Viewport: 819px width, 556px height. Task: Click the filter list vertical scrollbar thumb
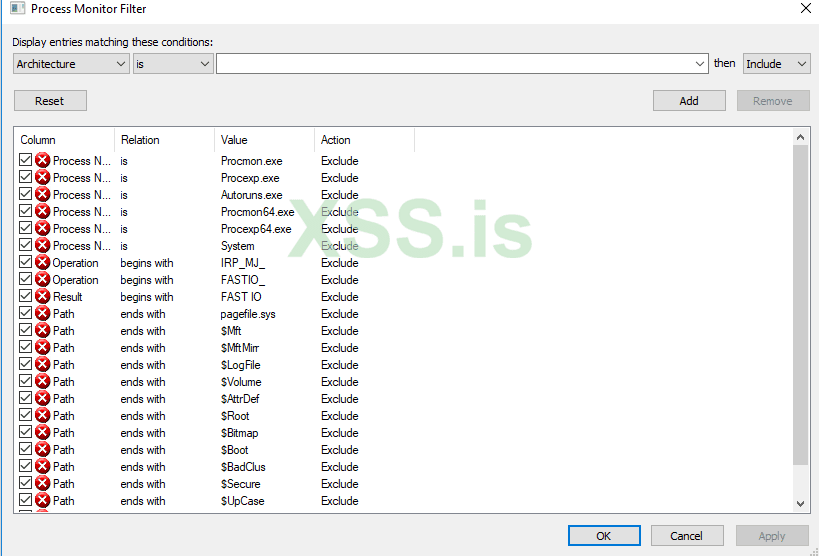(x=800, y=305)
